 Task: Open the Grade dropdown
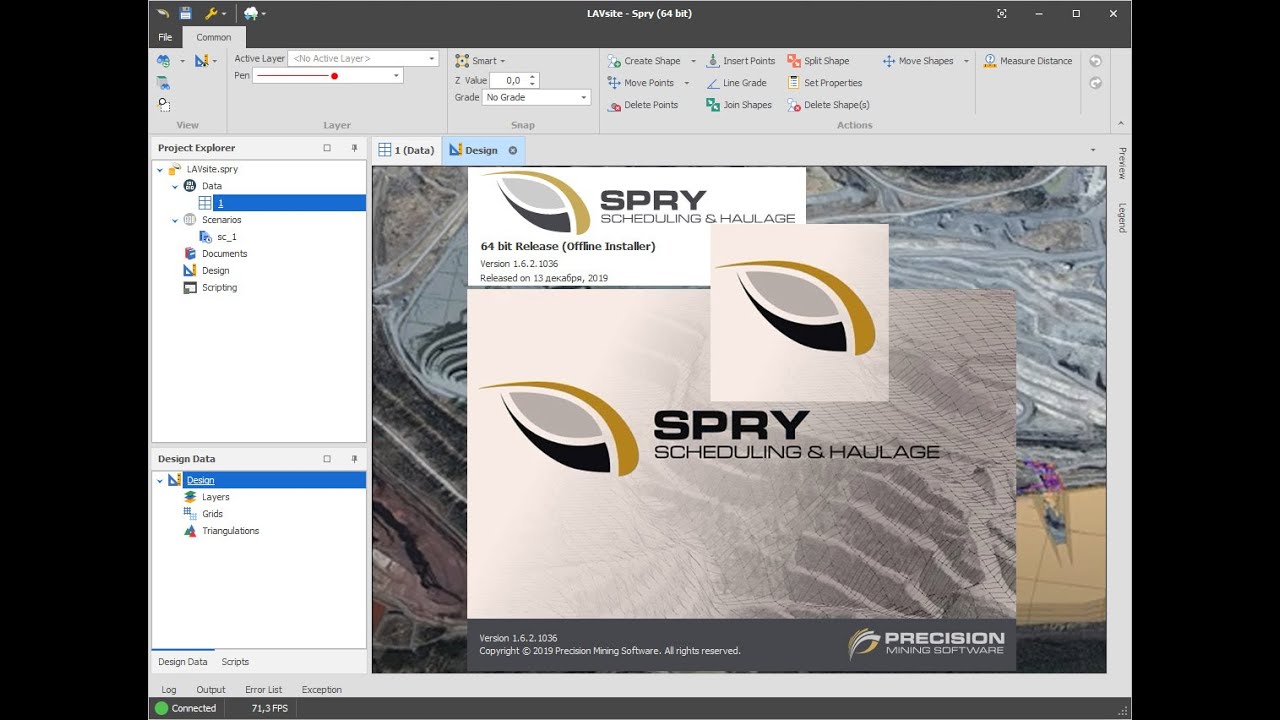pyautogui.click(x=584, y=98)
